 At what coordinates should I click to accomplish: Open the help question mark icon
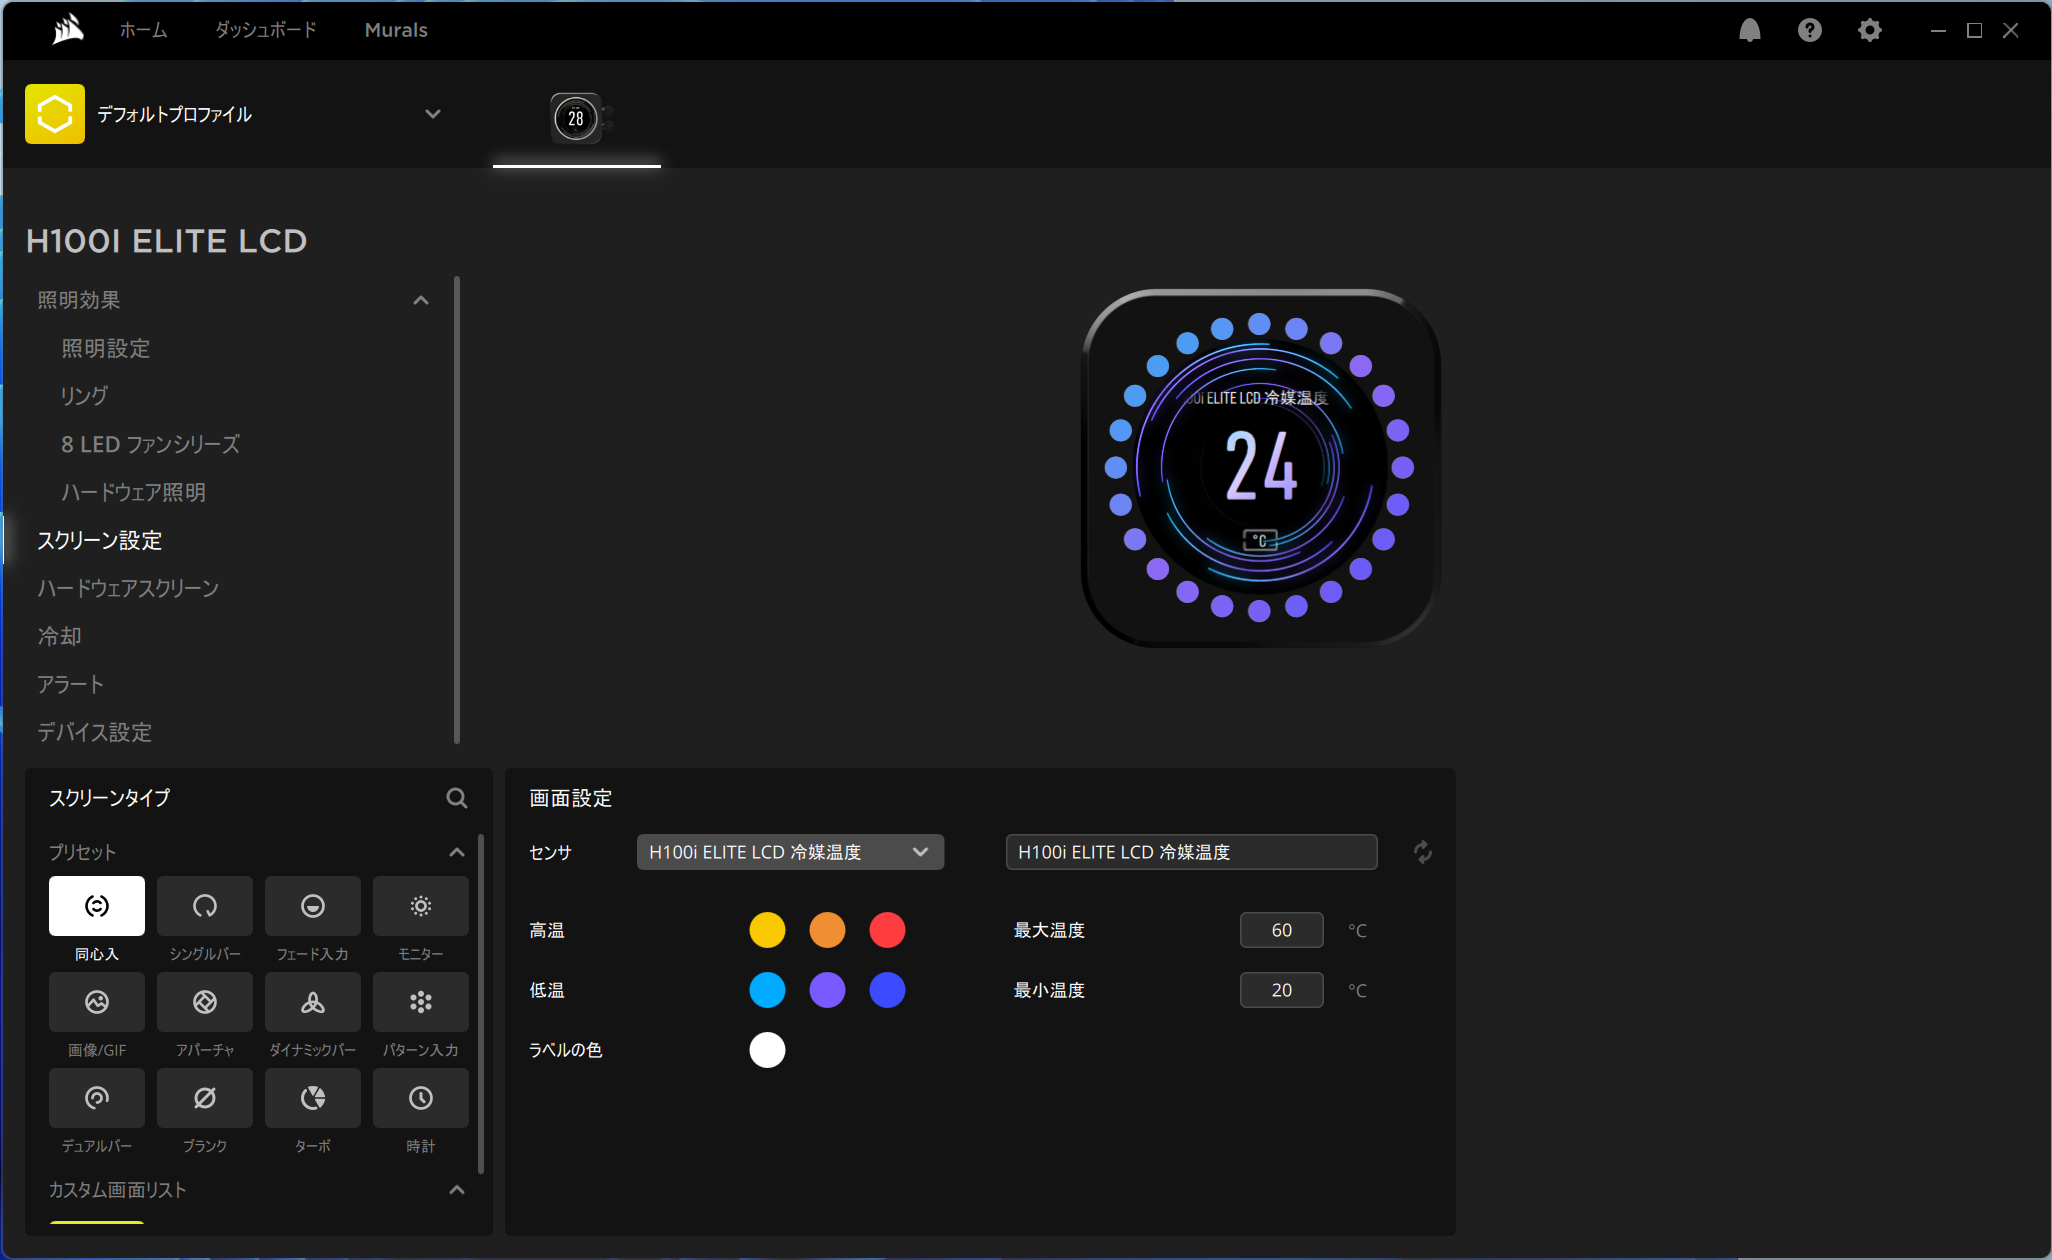click(1810, 30)
